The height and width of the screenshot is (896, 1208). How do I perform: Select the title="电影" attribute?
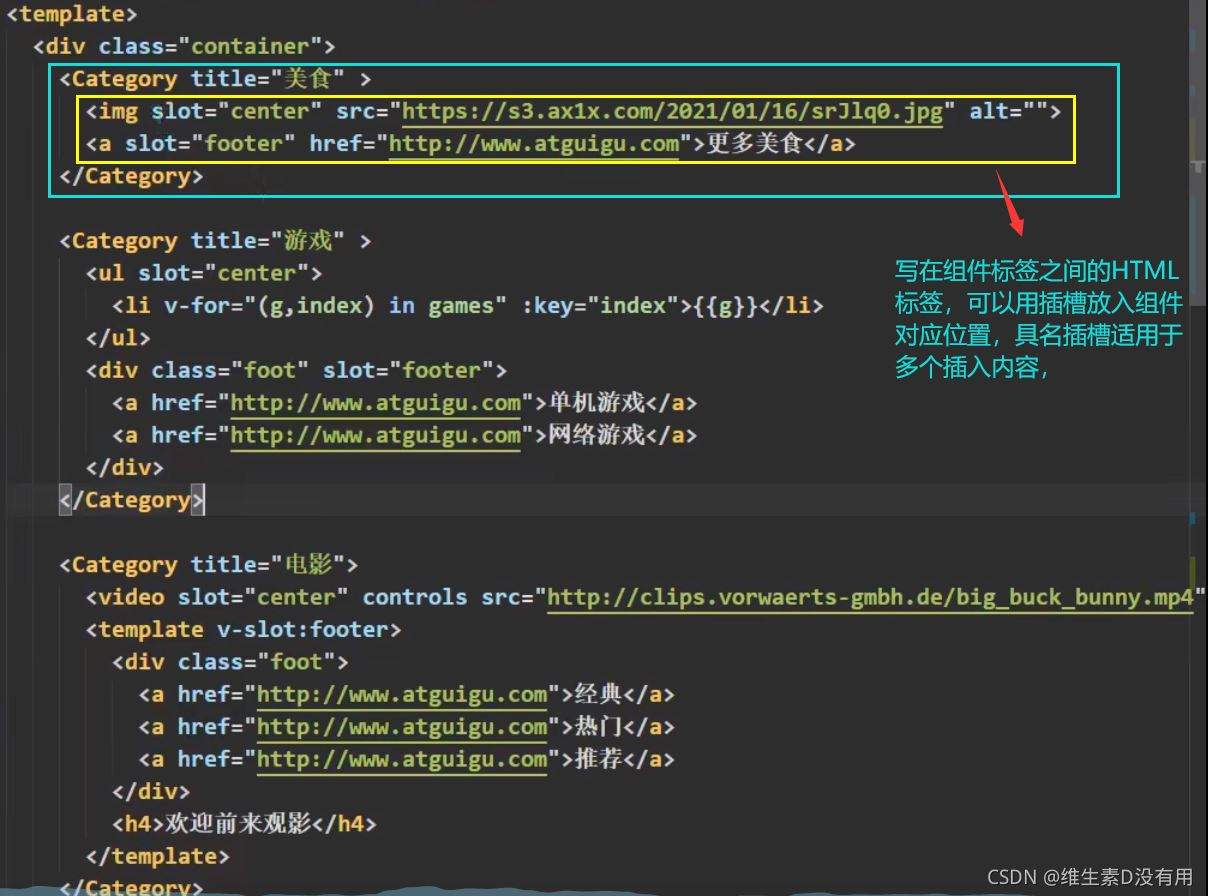click(268, 564)
